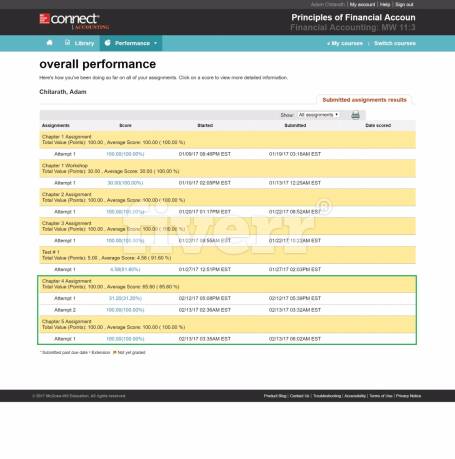Click the Chapter 2 Assignment heading row
The width and height of the screenshot is (455, 459).
point(228,197)
